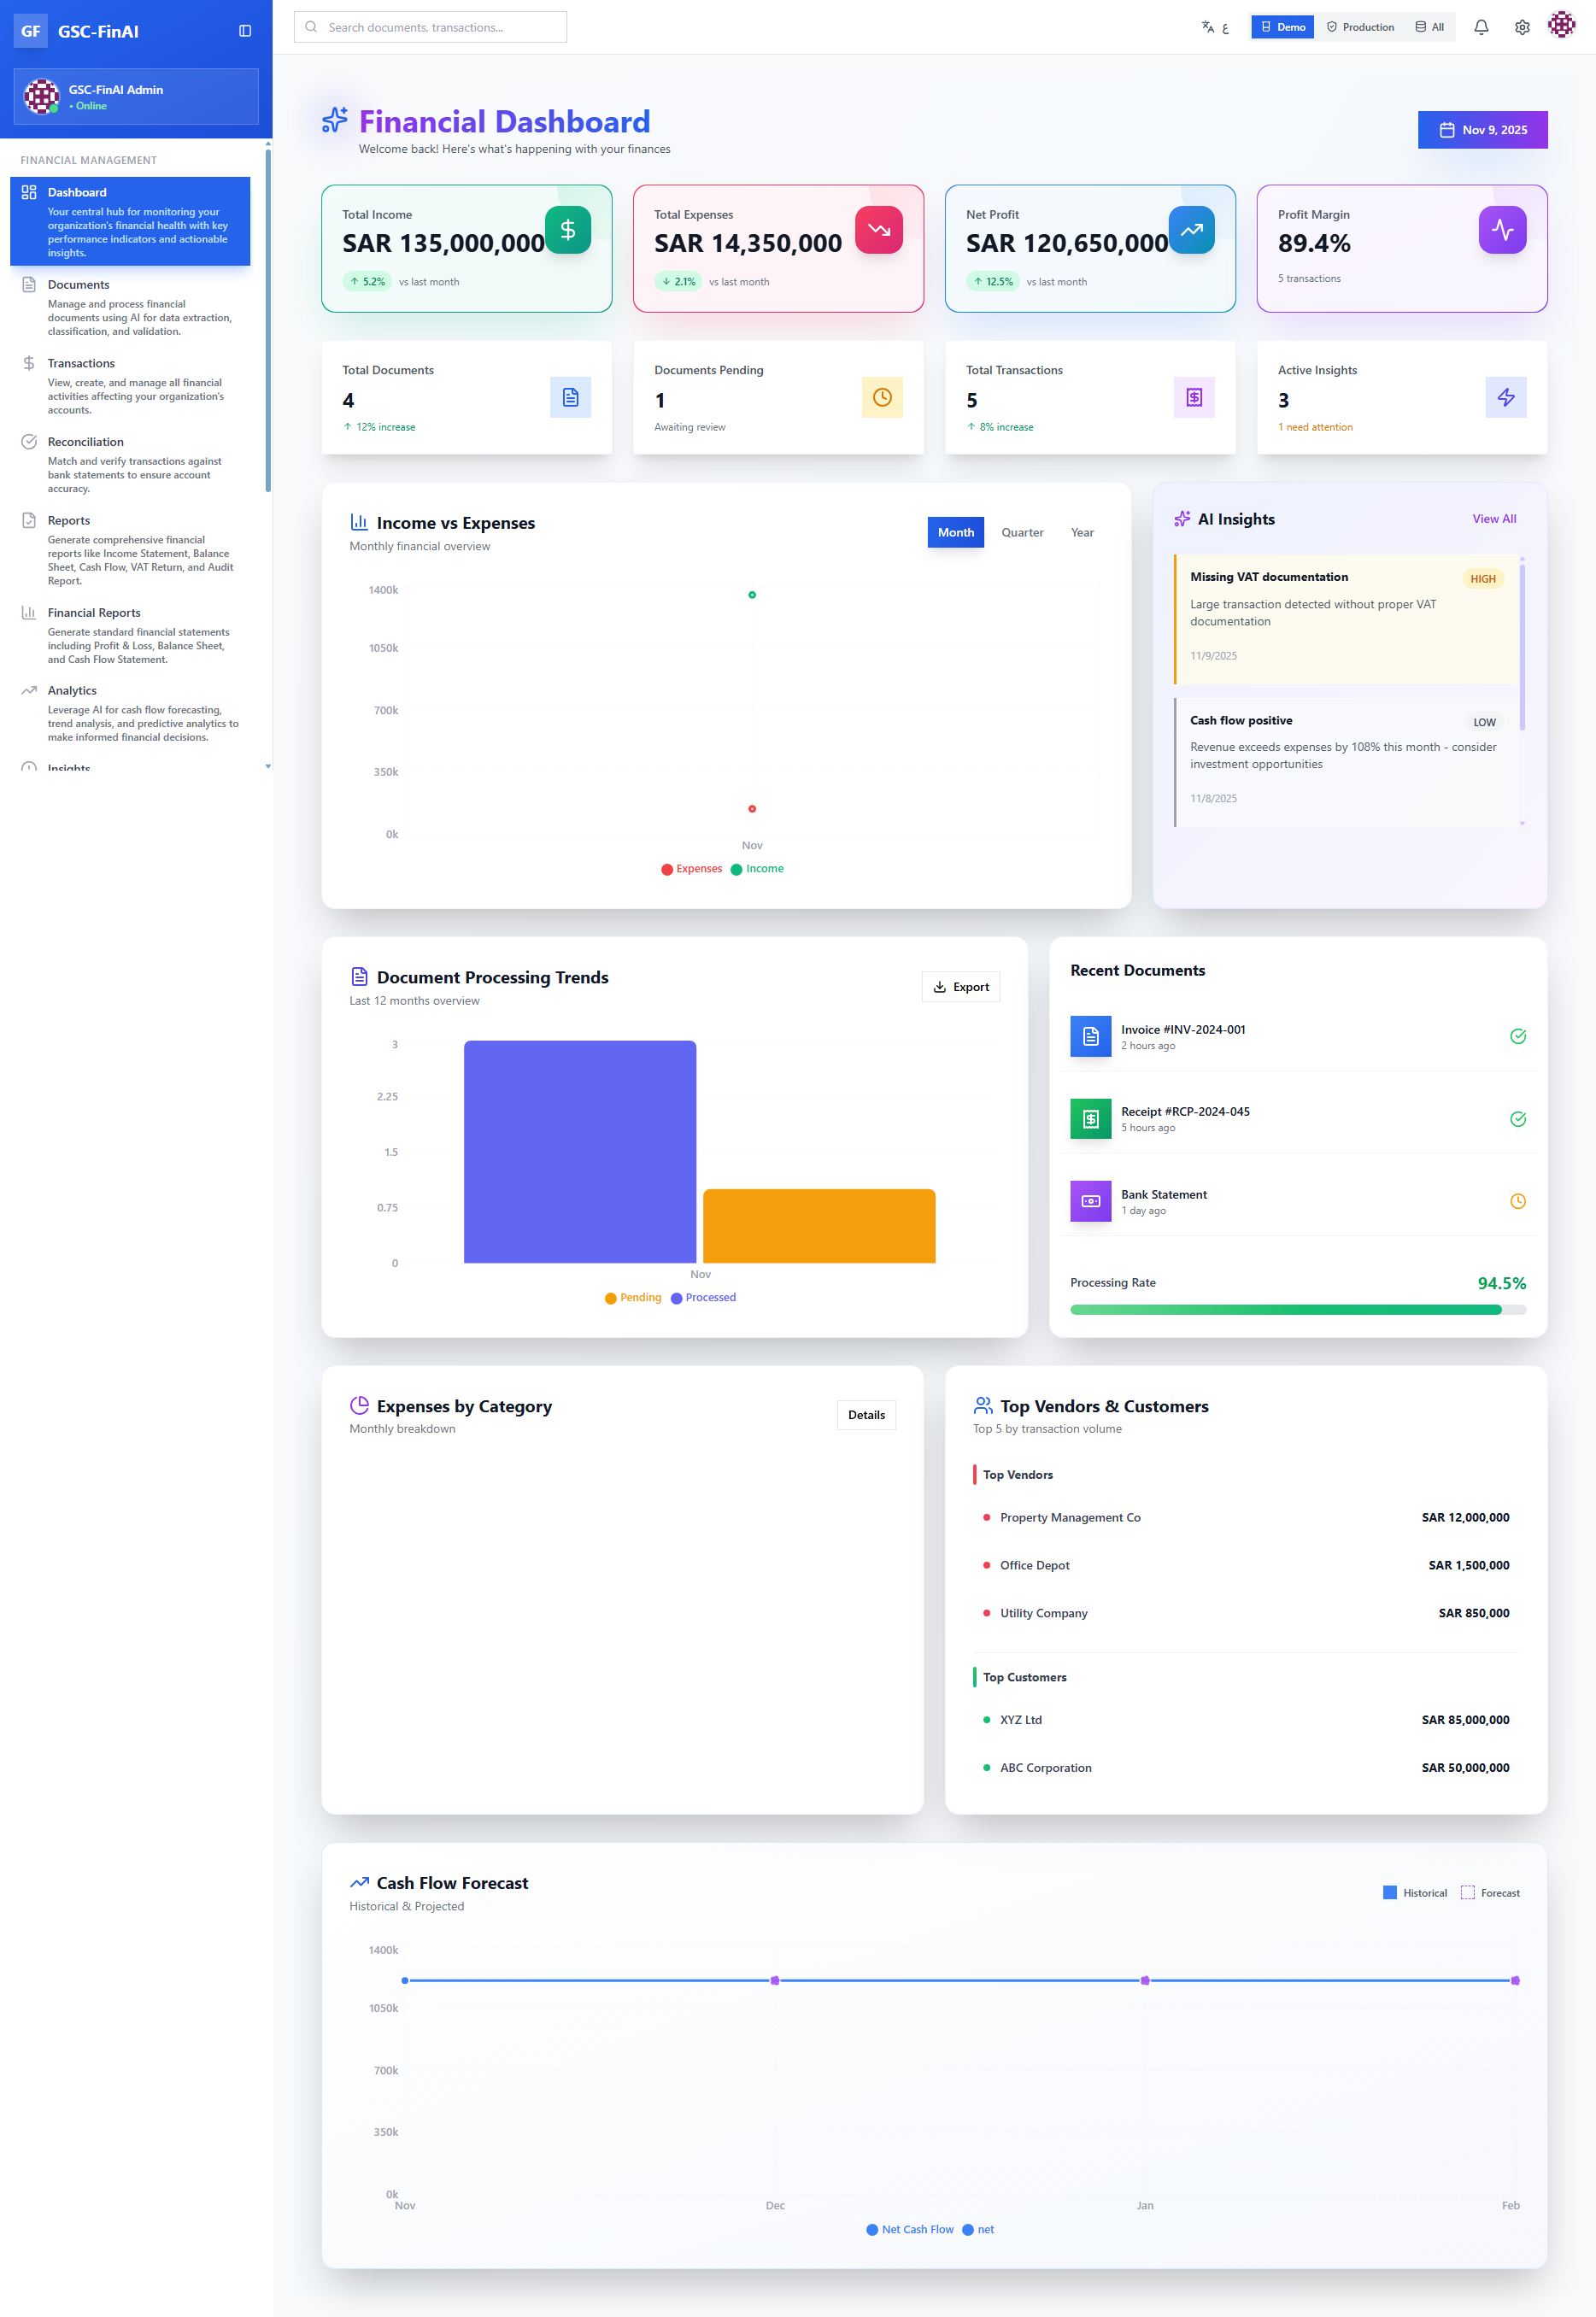
Task: Click the Transactions sidebar dollar icon
Action: (29, 363)
